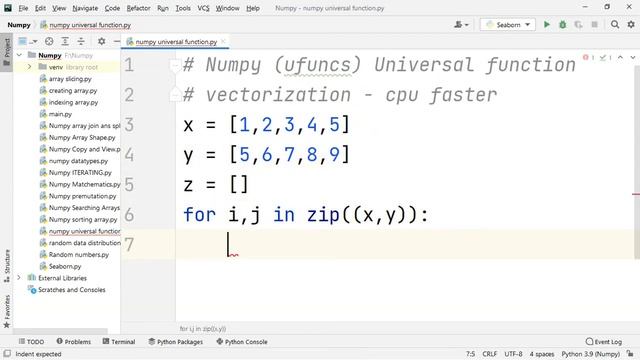Screen dimensions: 640x360
Task: Toggle tool window bars icon in status bar corner
Action: [7, 354]
